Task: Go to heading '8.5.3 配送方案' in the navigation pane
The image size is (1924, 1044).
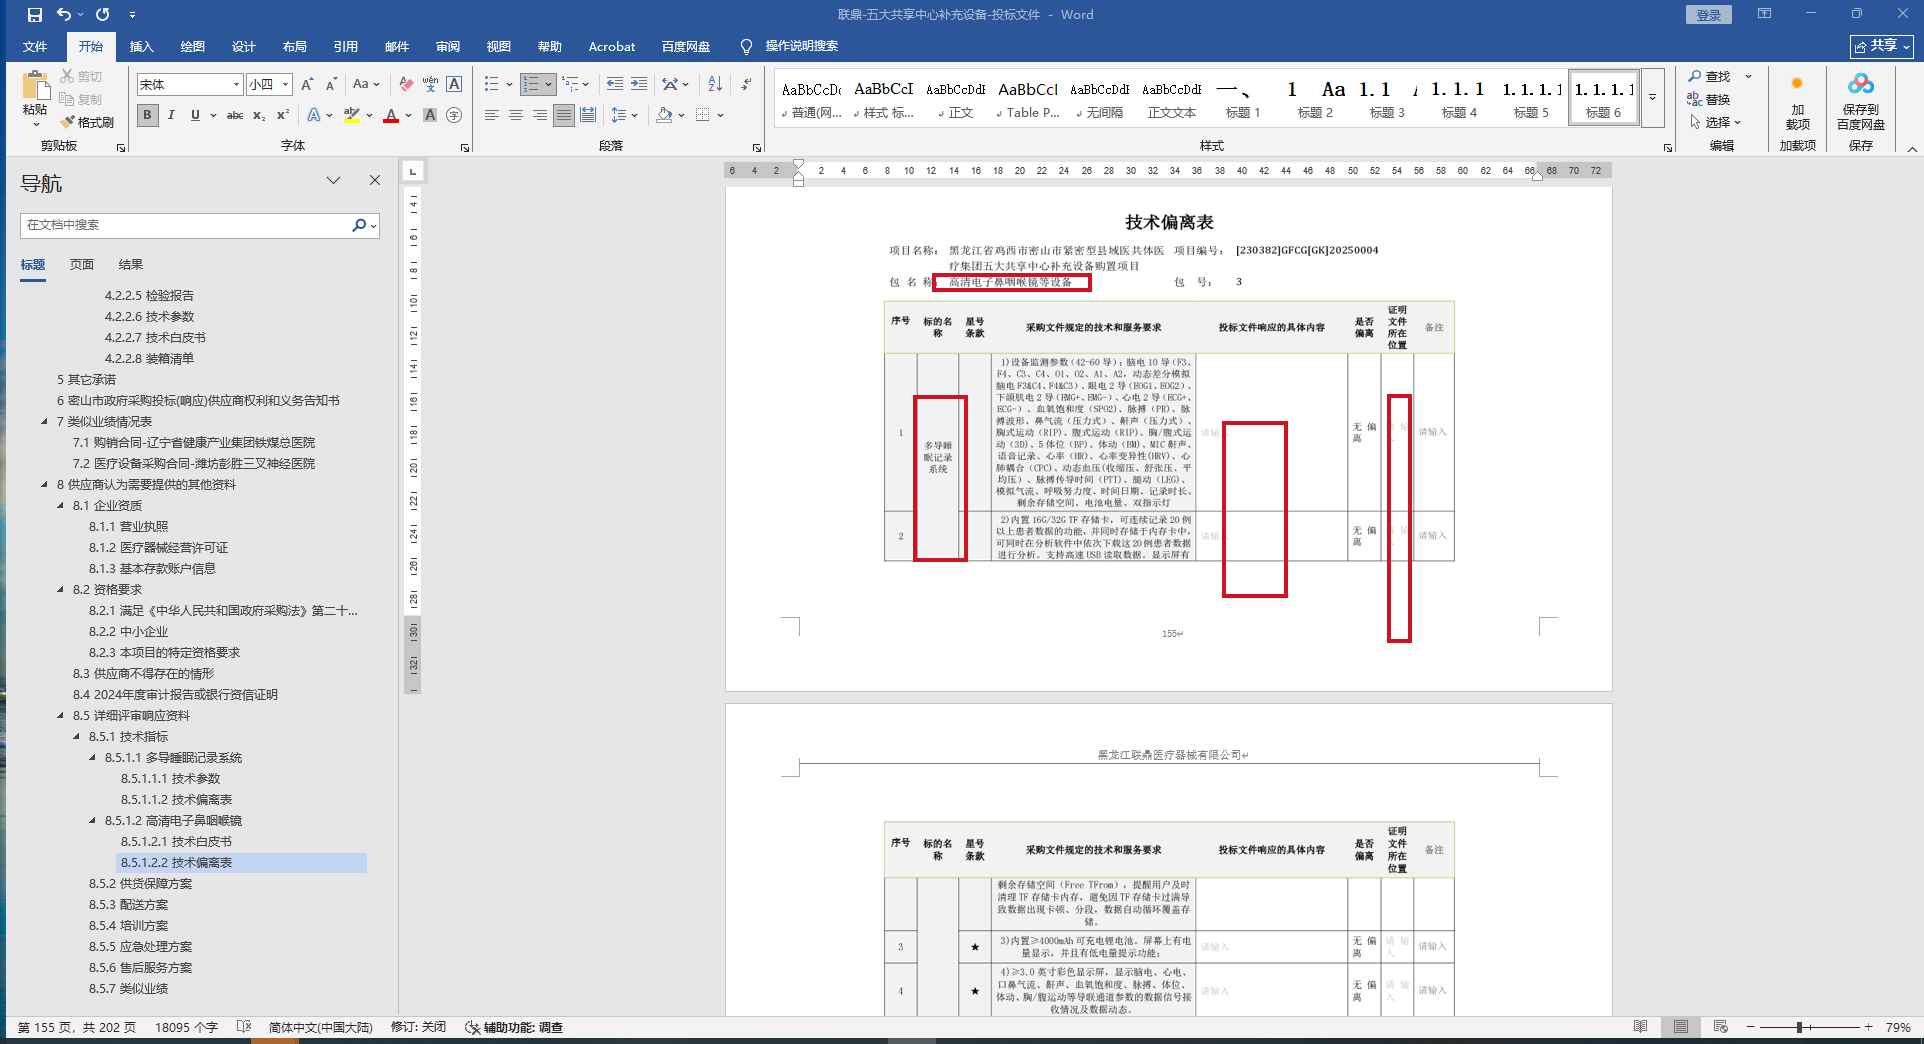Action: coord(128,905)
